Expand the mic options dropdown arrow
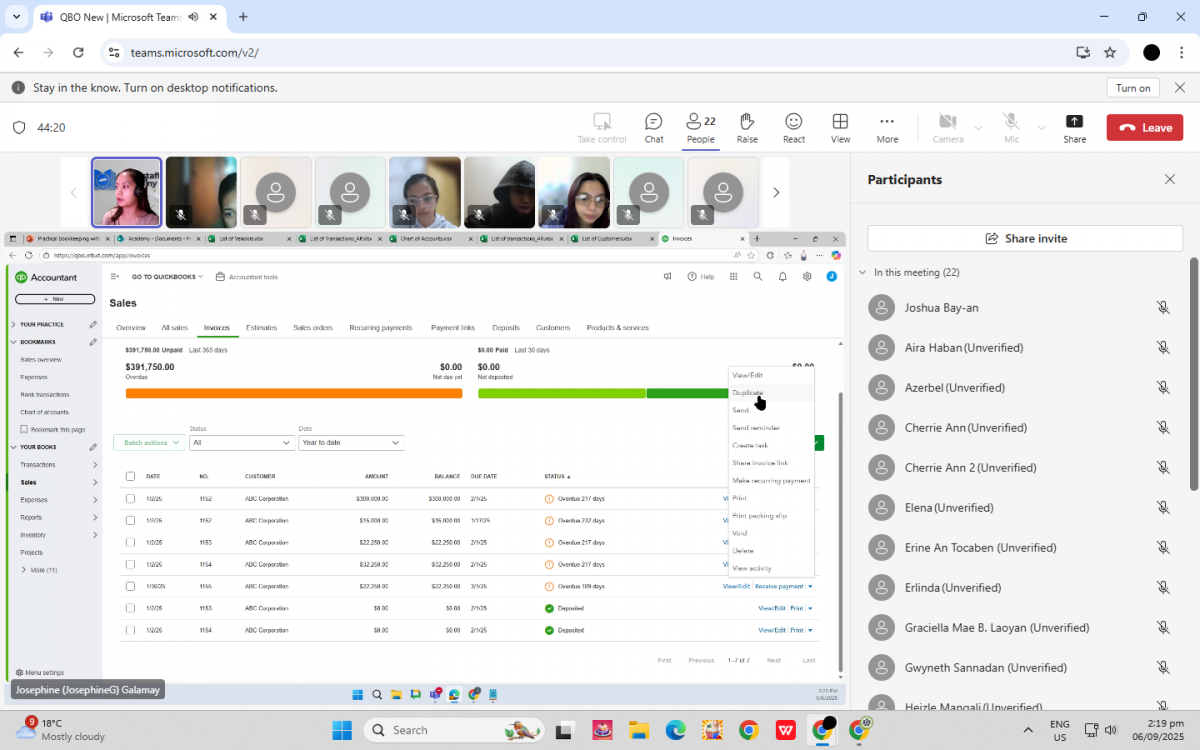Image resolution: width=1200 pixels, height=750 pixels. [x=1041, y=128]
